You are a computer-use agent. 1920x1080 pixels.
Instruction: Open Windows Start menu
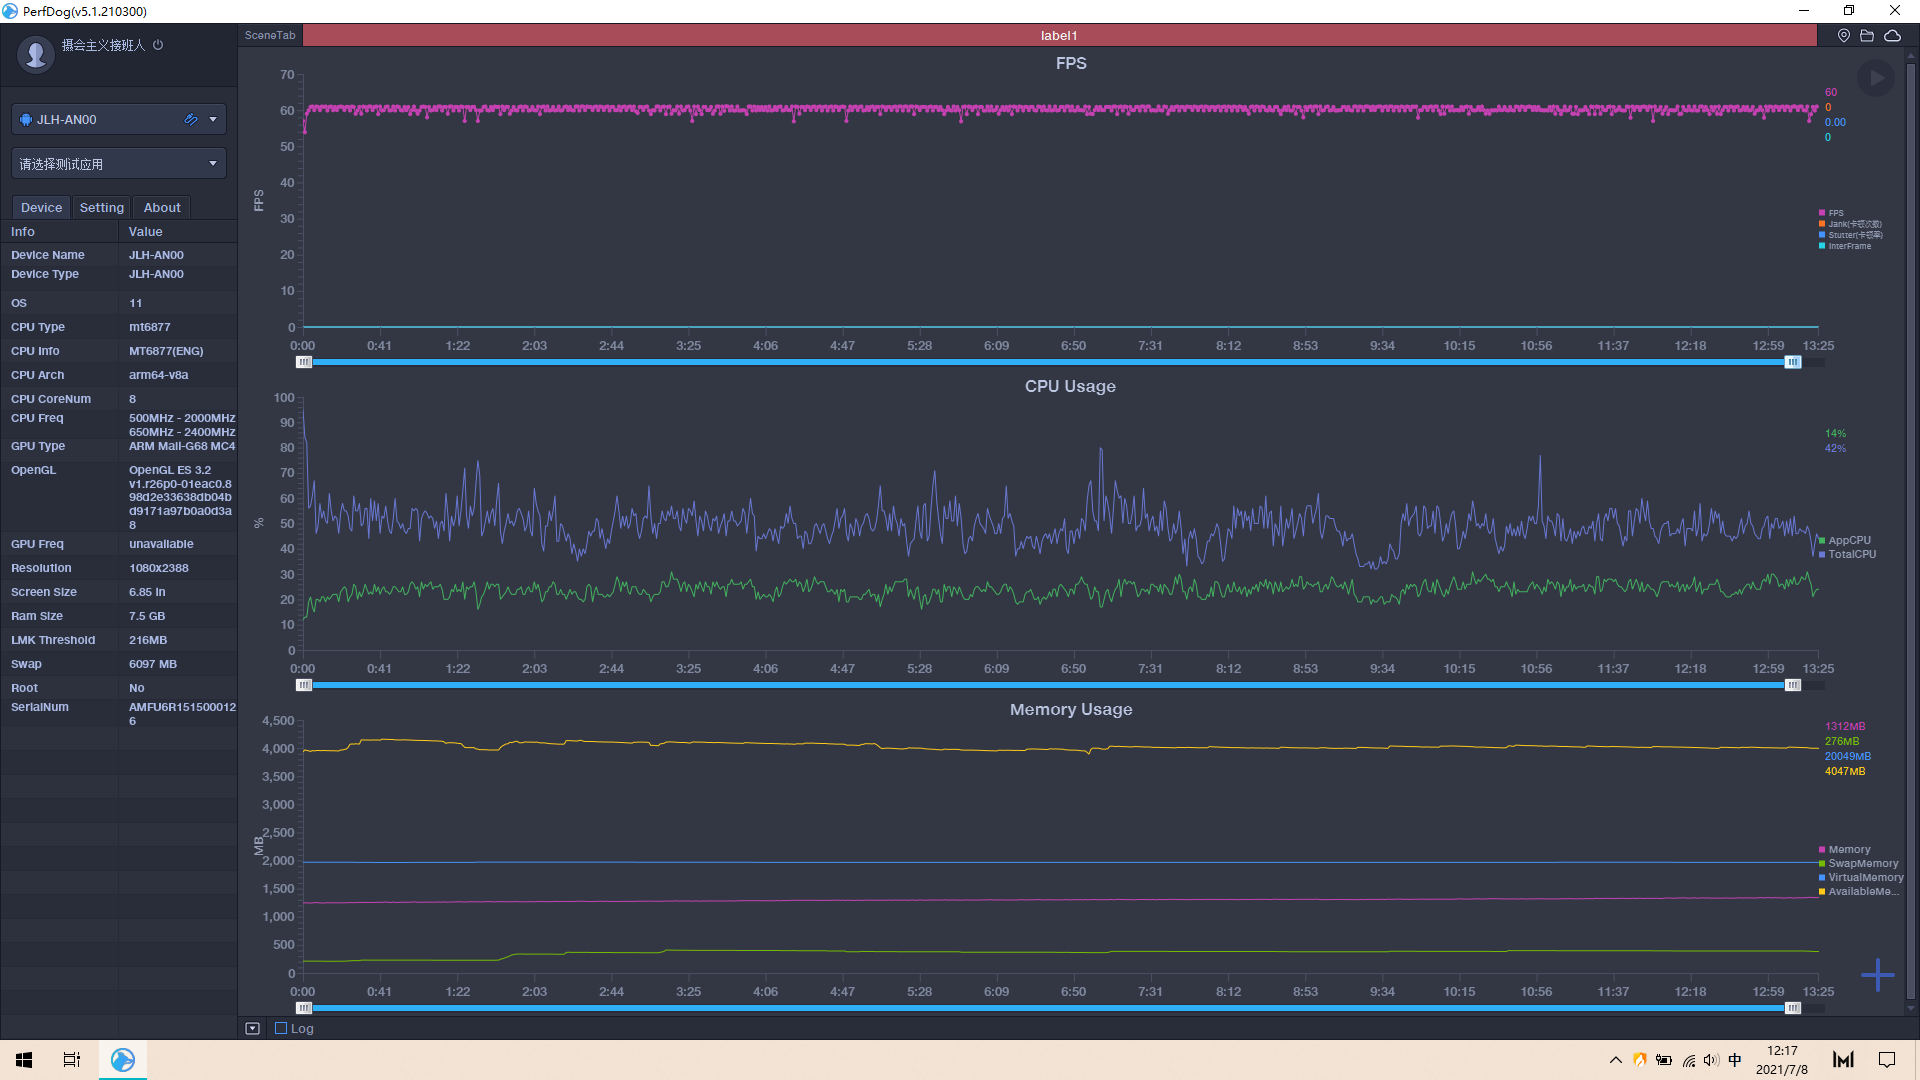pyautogui.click(x=24, y=1060)
